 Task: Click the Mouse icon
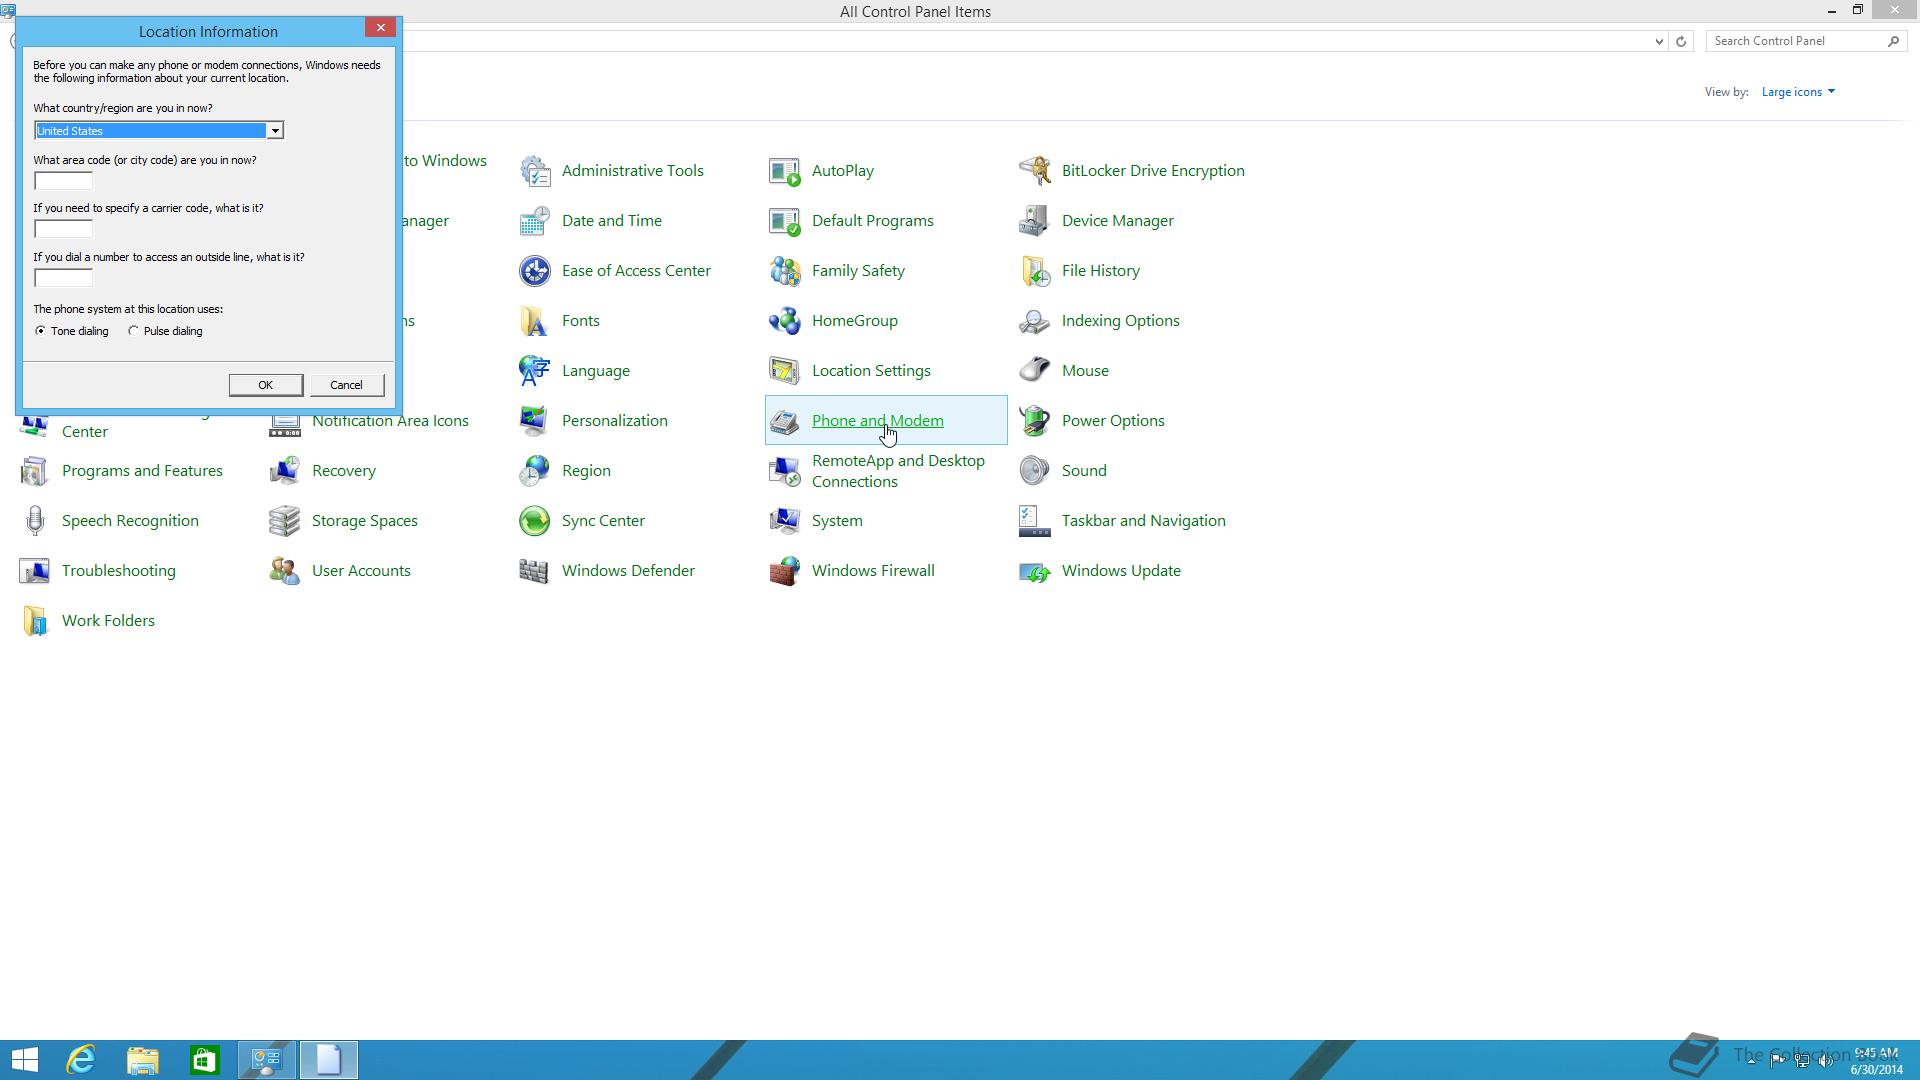[1035, 371]
